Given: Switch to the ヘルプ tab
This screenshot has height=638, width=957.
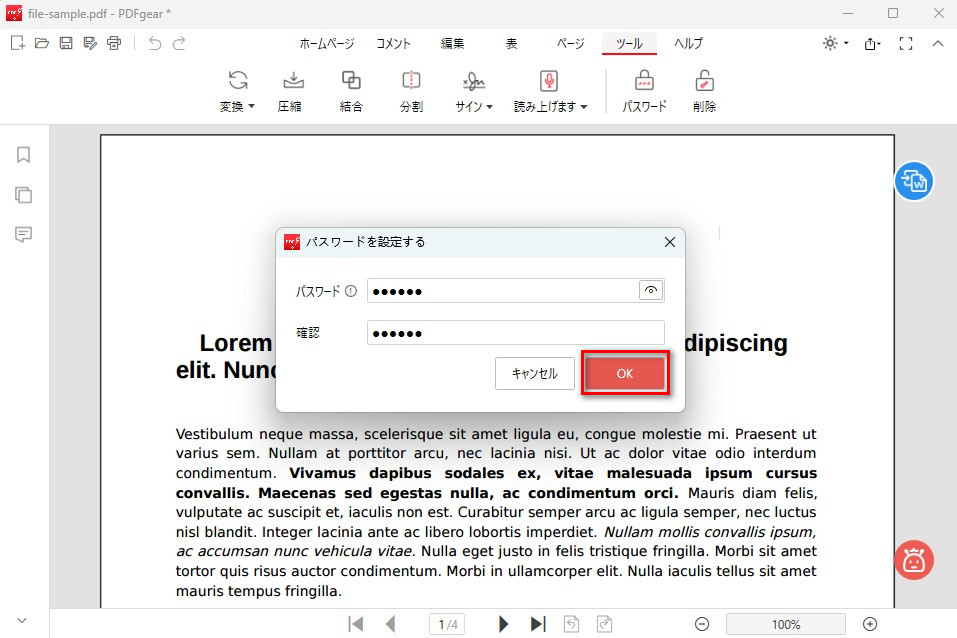Looking at the screenshot, I should (x=688, y=43).
